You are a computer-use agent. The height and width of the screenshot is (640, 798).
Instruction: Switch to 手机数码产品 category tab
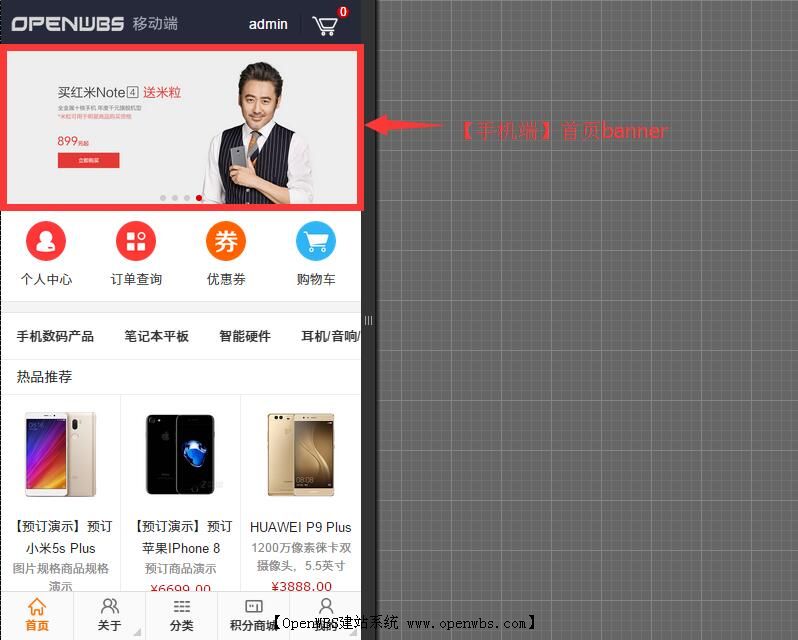pyautogui.click(x=55, y=337)
